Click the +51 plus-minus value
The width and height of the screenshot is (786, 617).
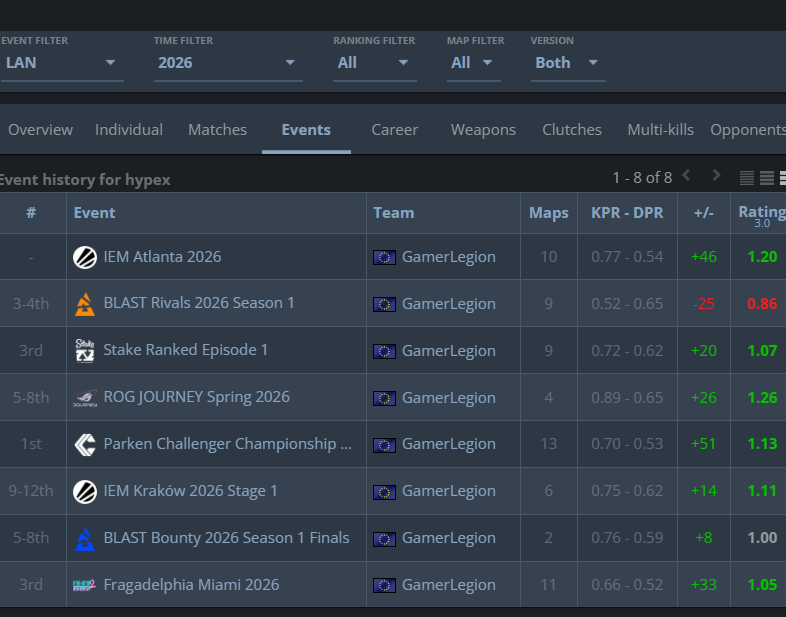point(703,444)
